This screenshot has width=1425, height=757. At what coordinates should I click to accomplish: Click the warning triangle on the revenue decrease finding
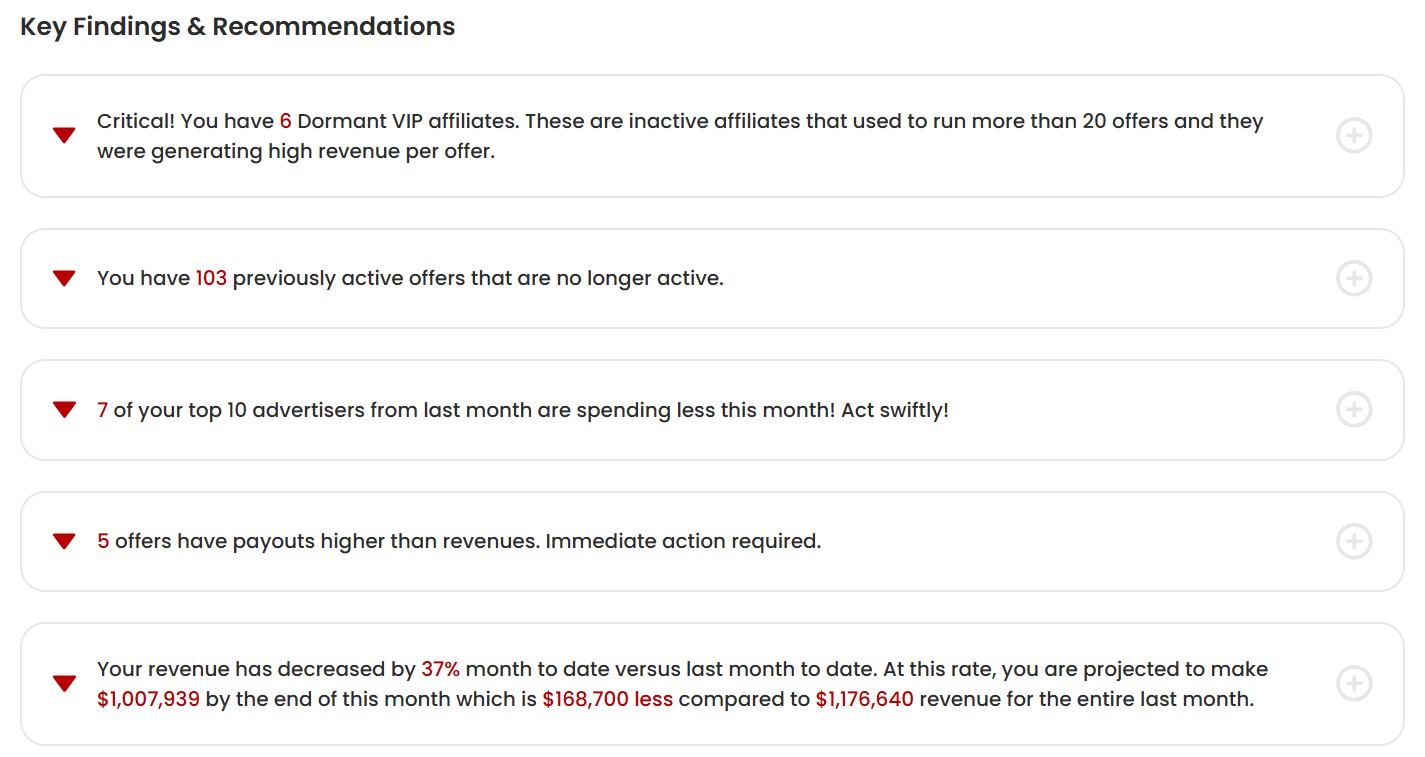[x=64, y=683]
